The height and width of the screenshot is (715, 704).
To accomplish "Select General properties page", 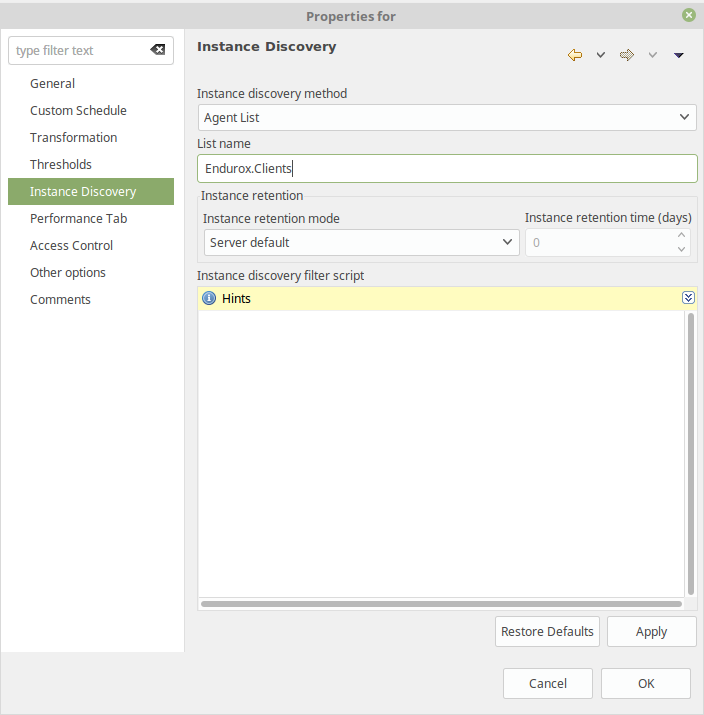I will pyautogui.click(x=52, y=84).
